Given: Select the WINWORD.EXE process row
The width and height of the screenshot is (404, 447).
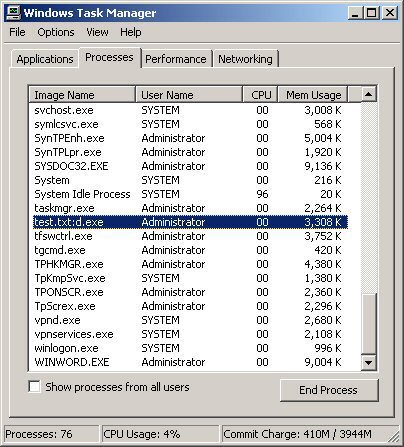Looking at the screenshot, I should 190,362.
